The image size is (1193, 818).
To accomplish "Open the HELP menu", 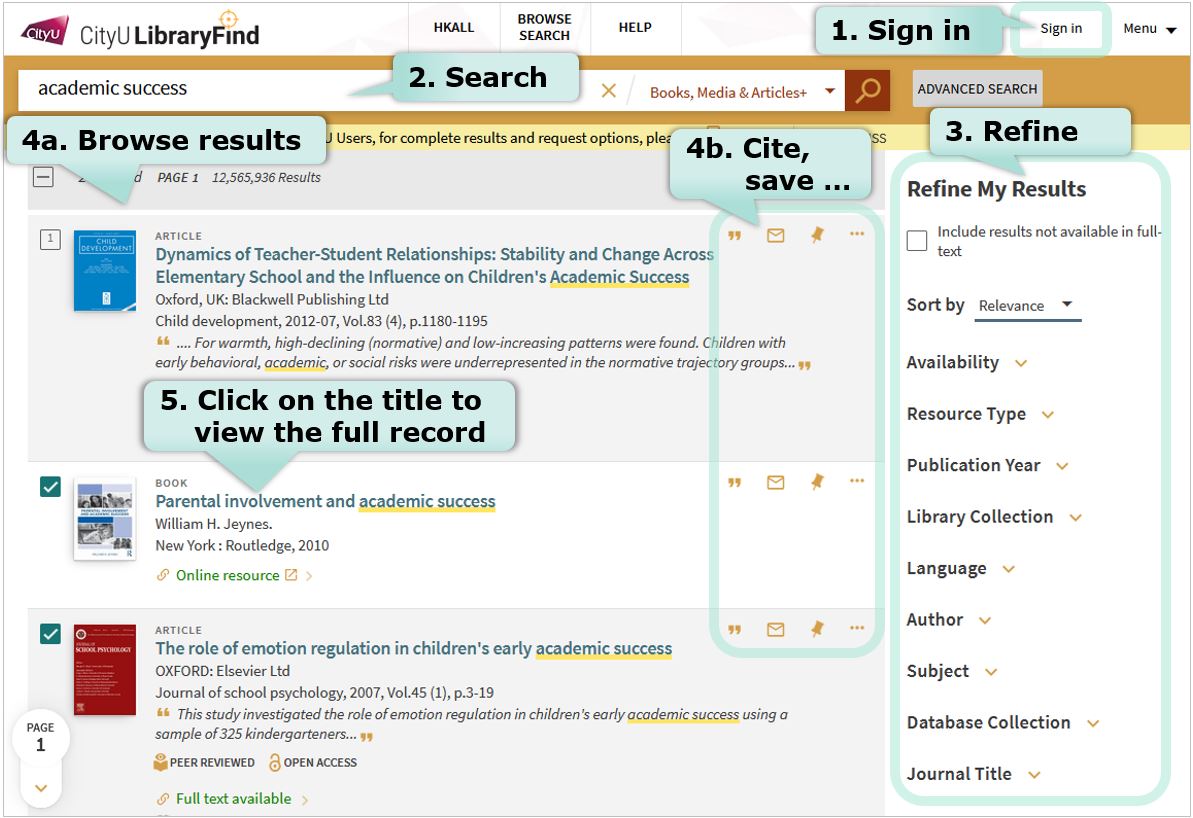I will coord(635,29).
